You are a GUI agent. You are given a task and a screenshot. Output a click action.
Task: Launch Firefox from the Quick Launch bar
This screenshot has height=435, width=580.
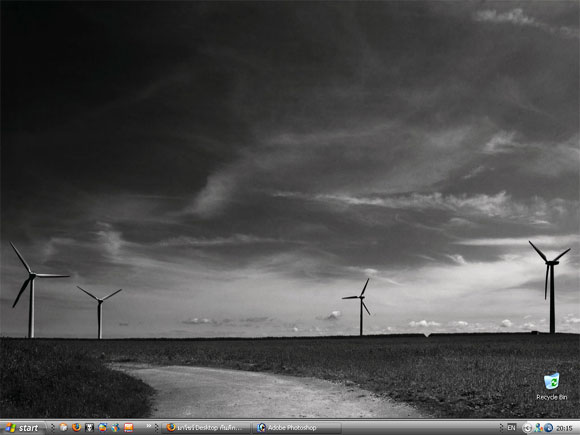(x=77, y=427)
